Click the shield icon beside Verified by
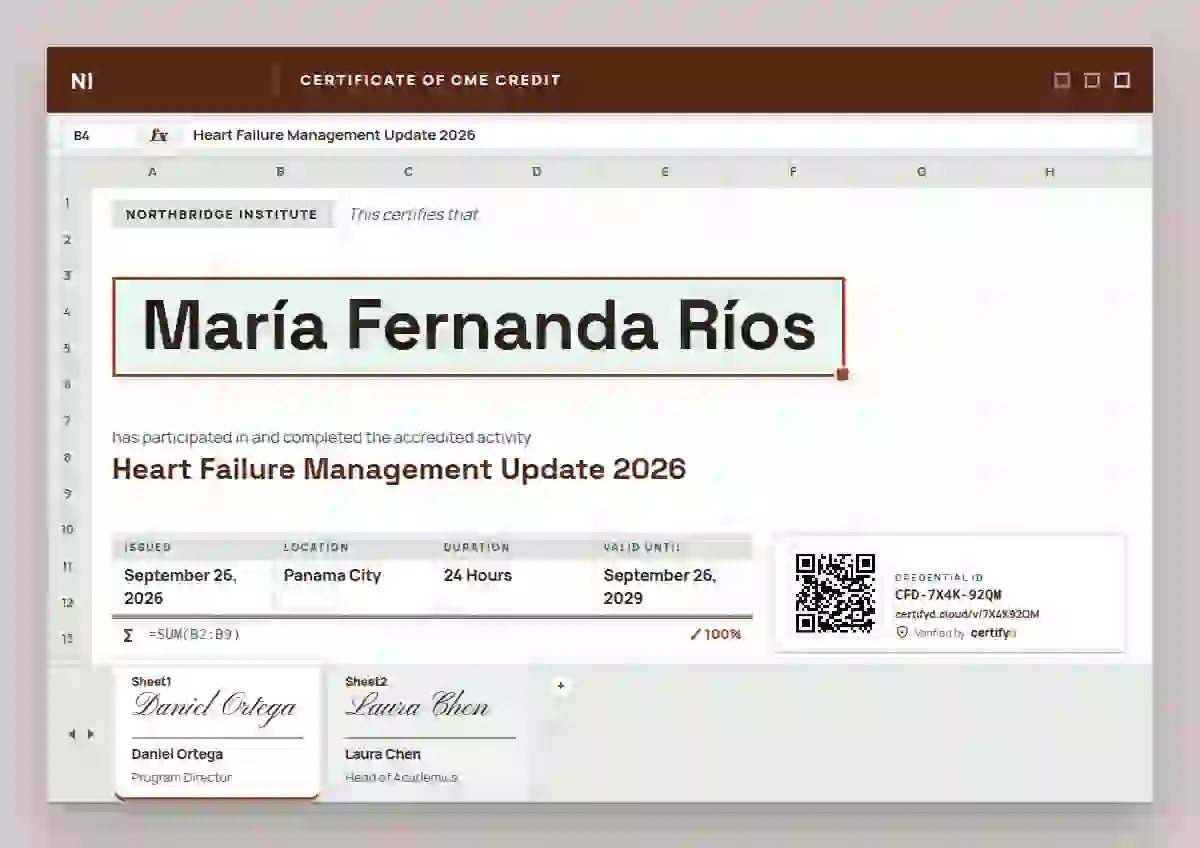Screen dimensions: 1200x848 [902, 632]
